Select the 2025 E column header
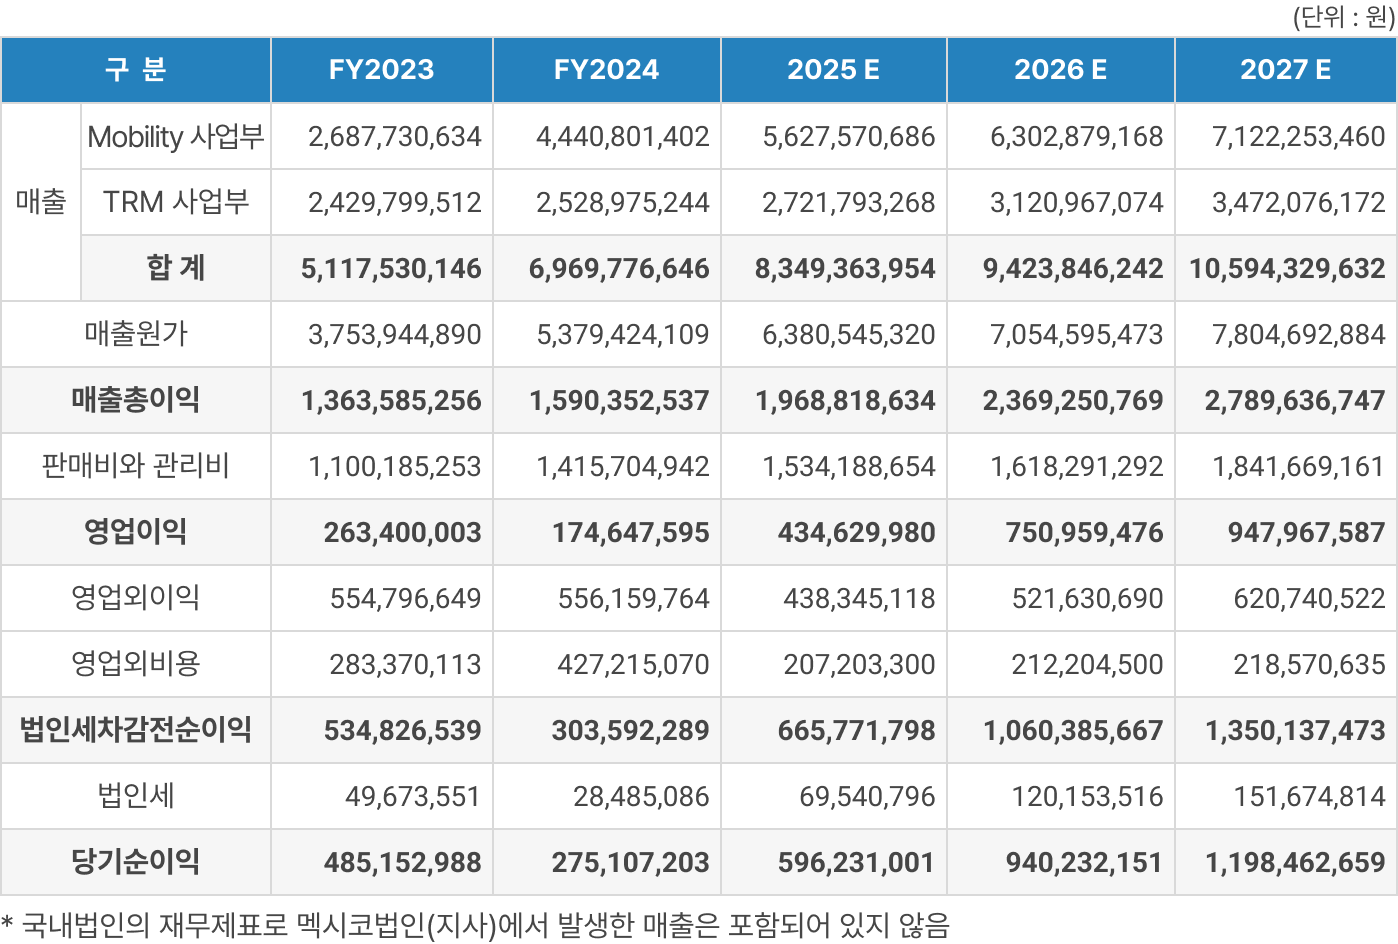This screenshot has height=944, width=1398. (833, 70)
